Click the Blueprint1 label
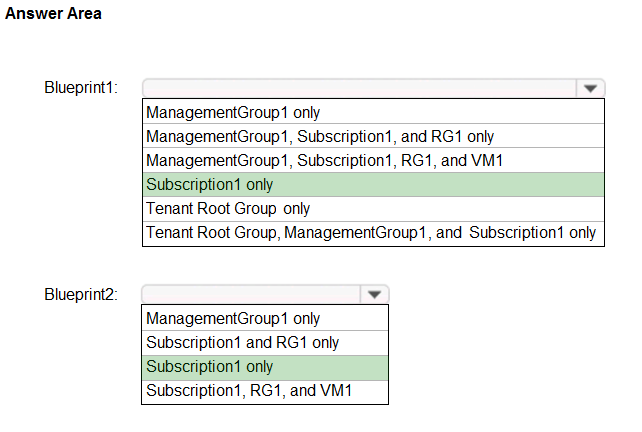The image size is (642, 432). pos(81,88)
